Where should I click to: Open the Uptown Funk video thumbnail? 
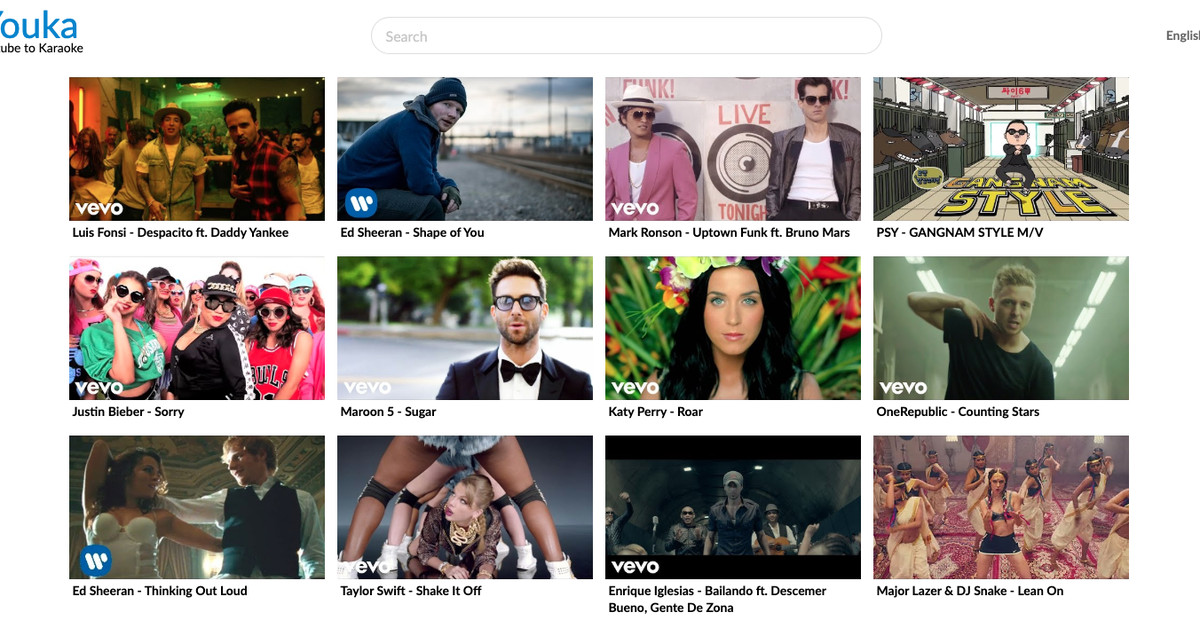click(x=733, y=149)
